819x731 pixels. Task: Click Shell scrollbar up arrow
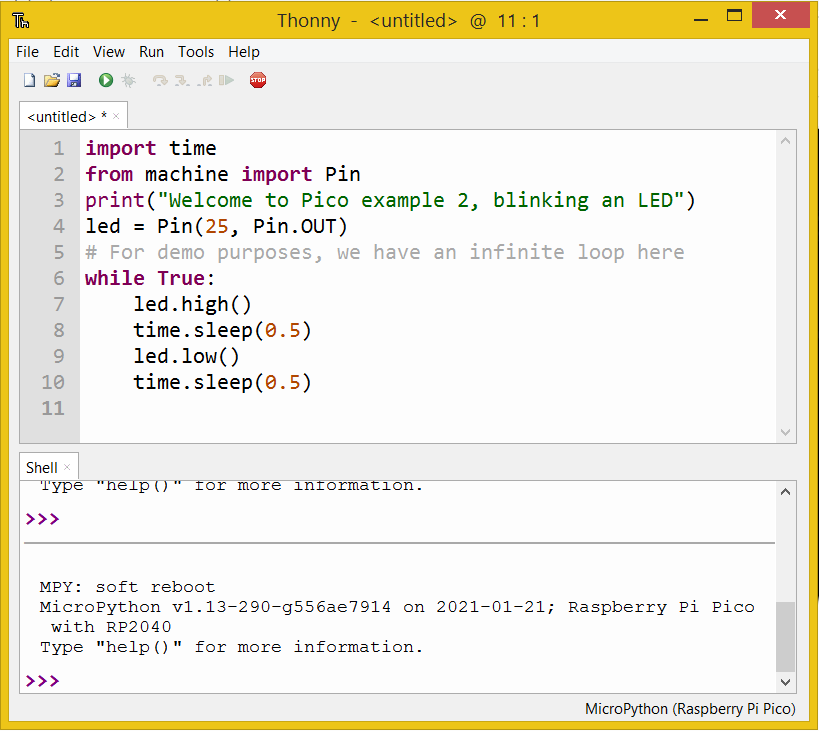785,492
